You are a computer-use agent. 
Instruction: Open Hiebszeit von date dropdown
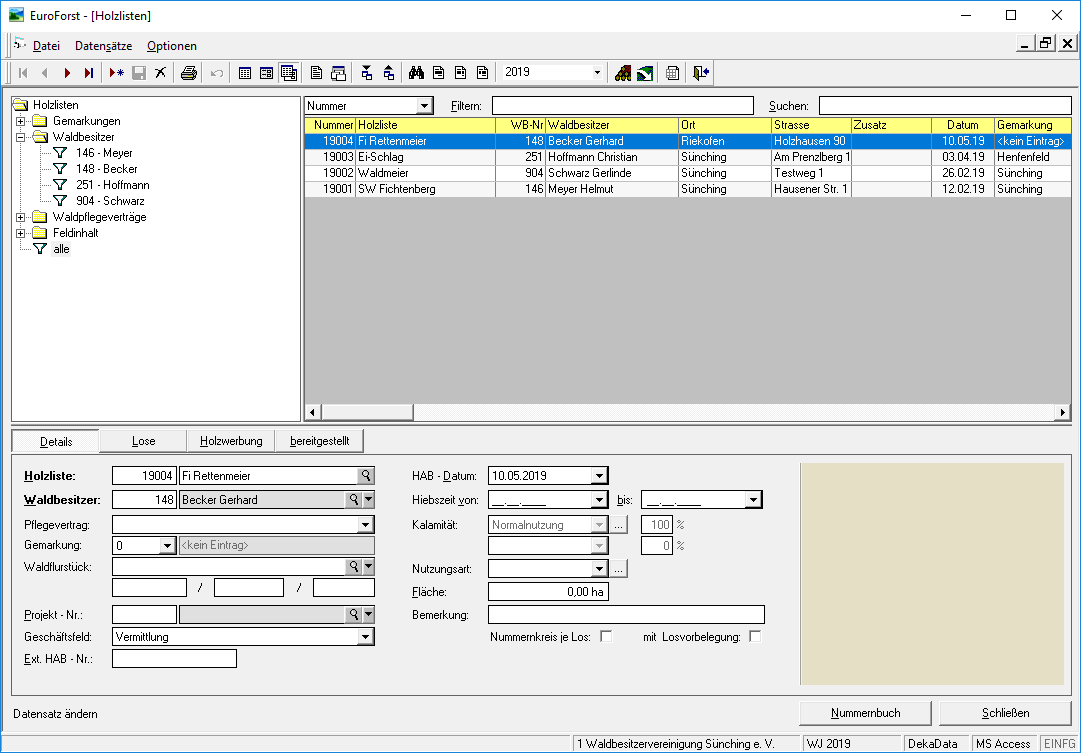[x=600, y=500]
